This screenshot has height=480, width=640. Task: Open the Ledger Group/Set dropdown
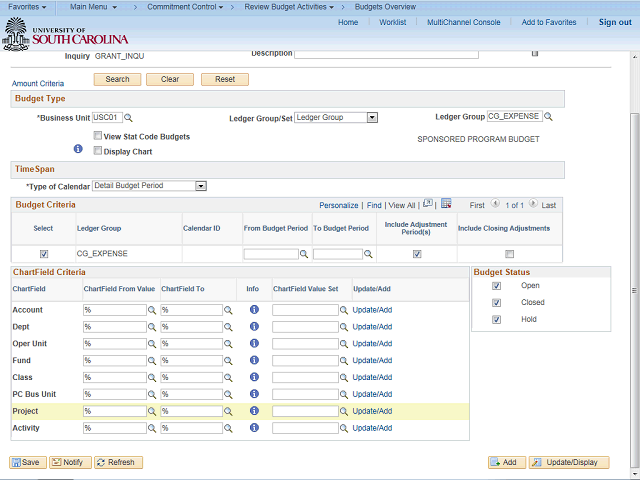(372, 118)
